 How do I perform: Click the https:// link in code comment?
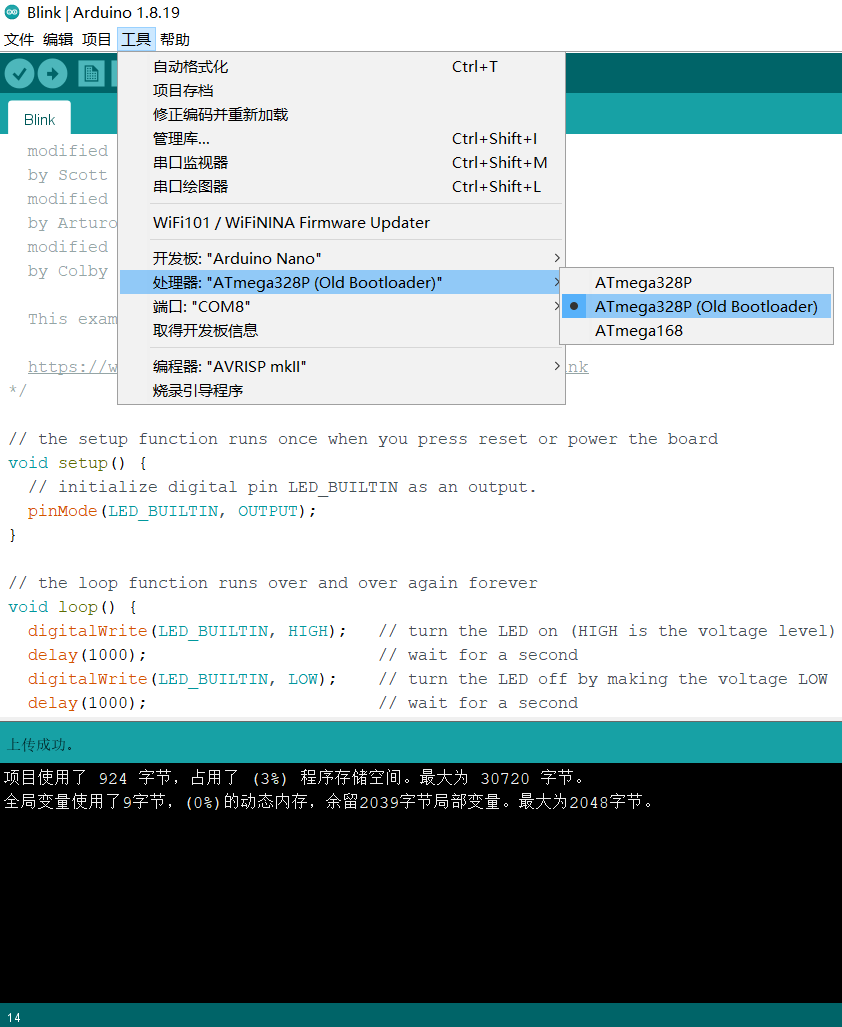(72, 367)
